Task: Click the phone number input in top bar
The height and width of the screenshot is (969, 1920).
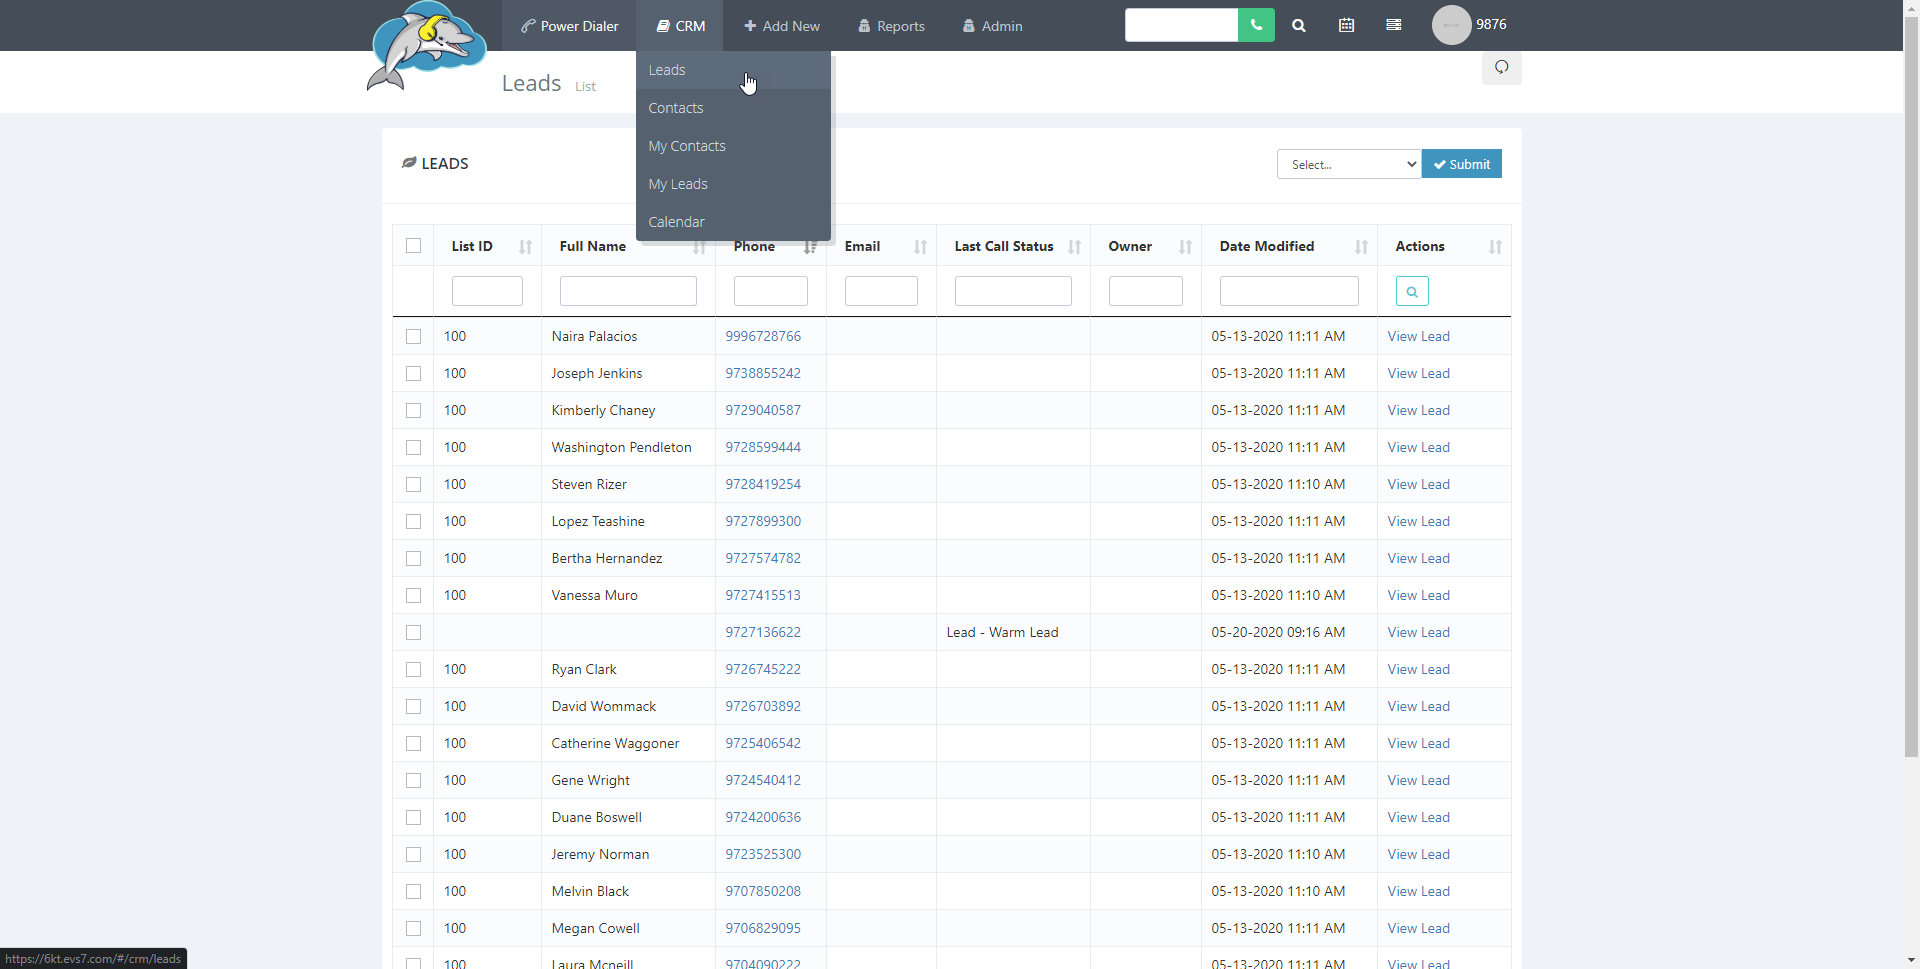Action: point(1181,25)
